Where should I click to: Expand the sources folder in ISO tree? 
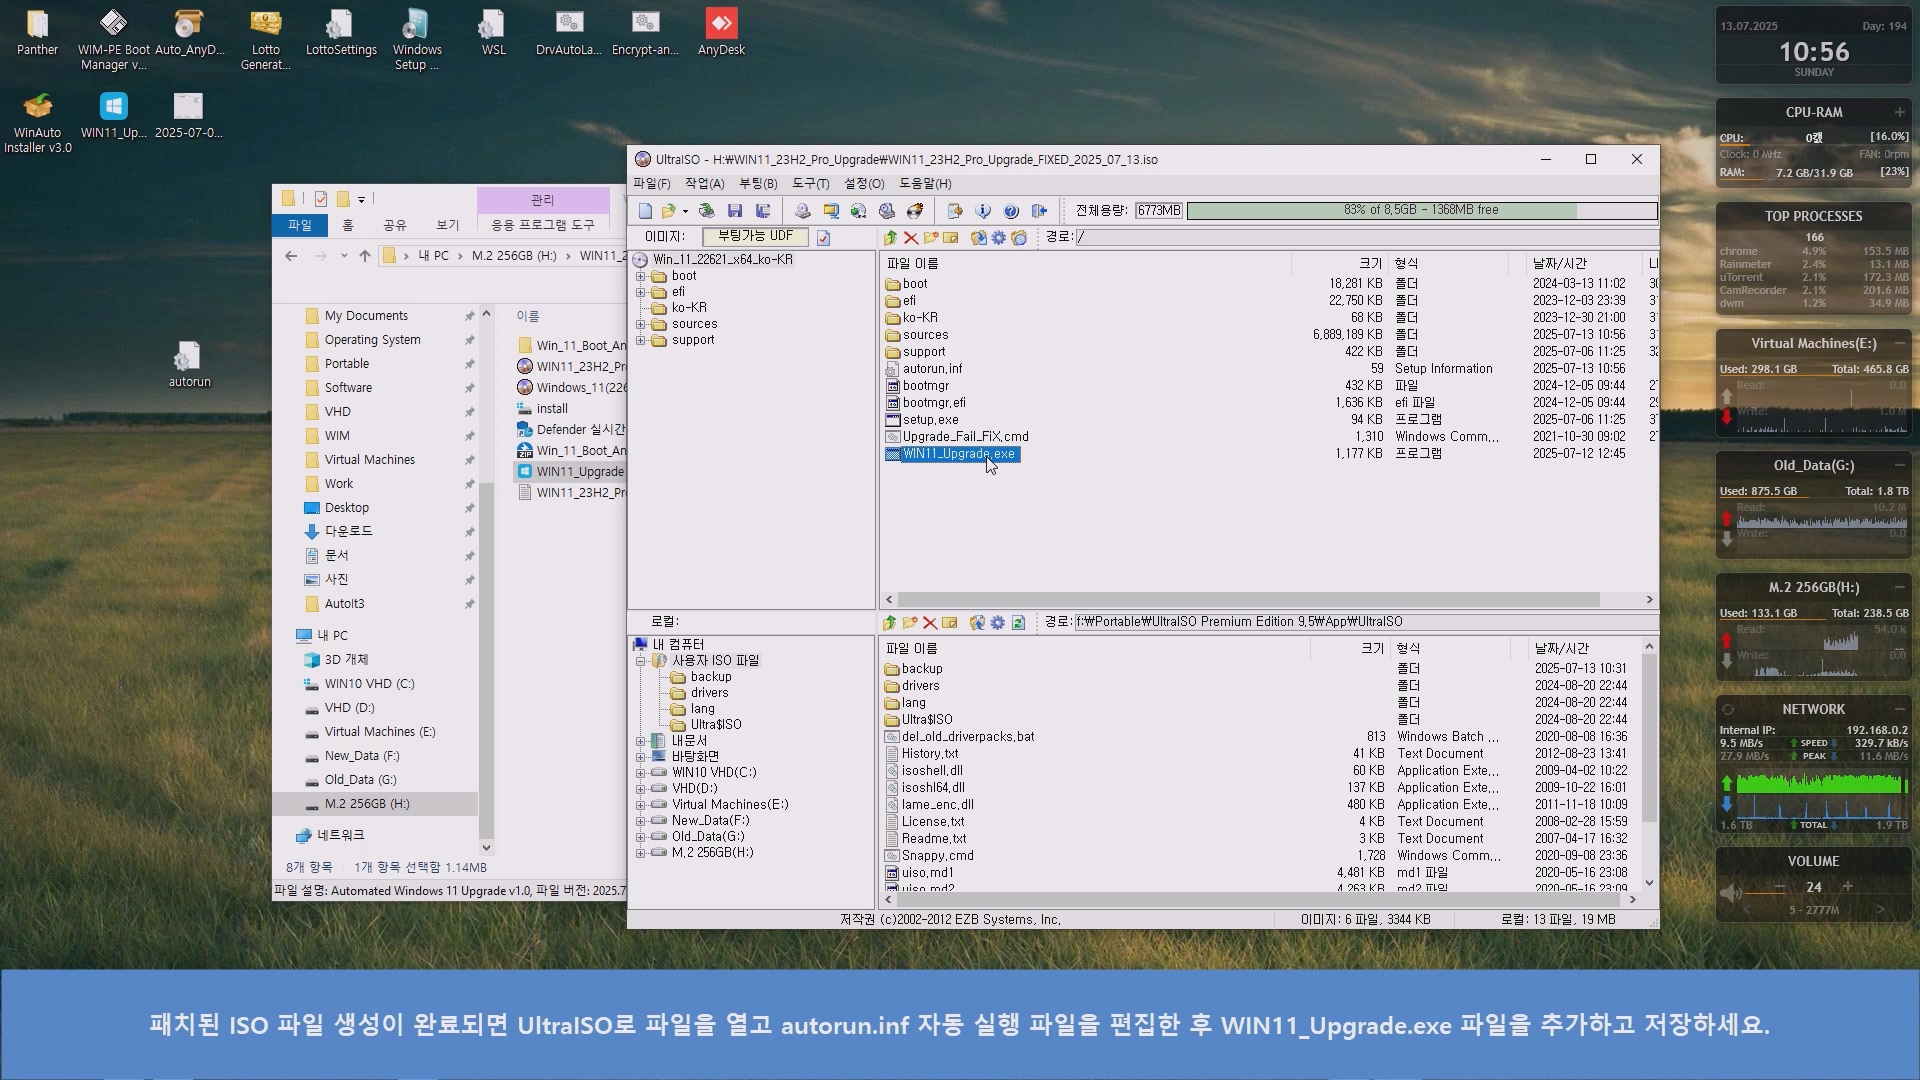point(641,324)
